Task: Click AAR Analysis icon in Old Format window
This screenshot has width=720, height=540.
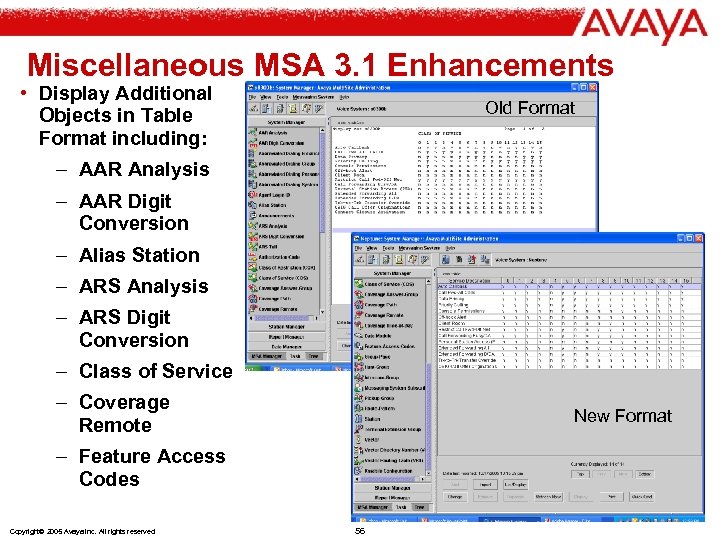Action: point(253,133)
